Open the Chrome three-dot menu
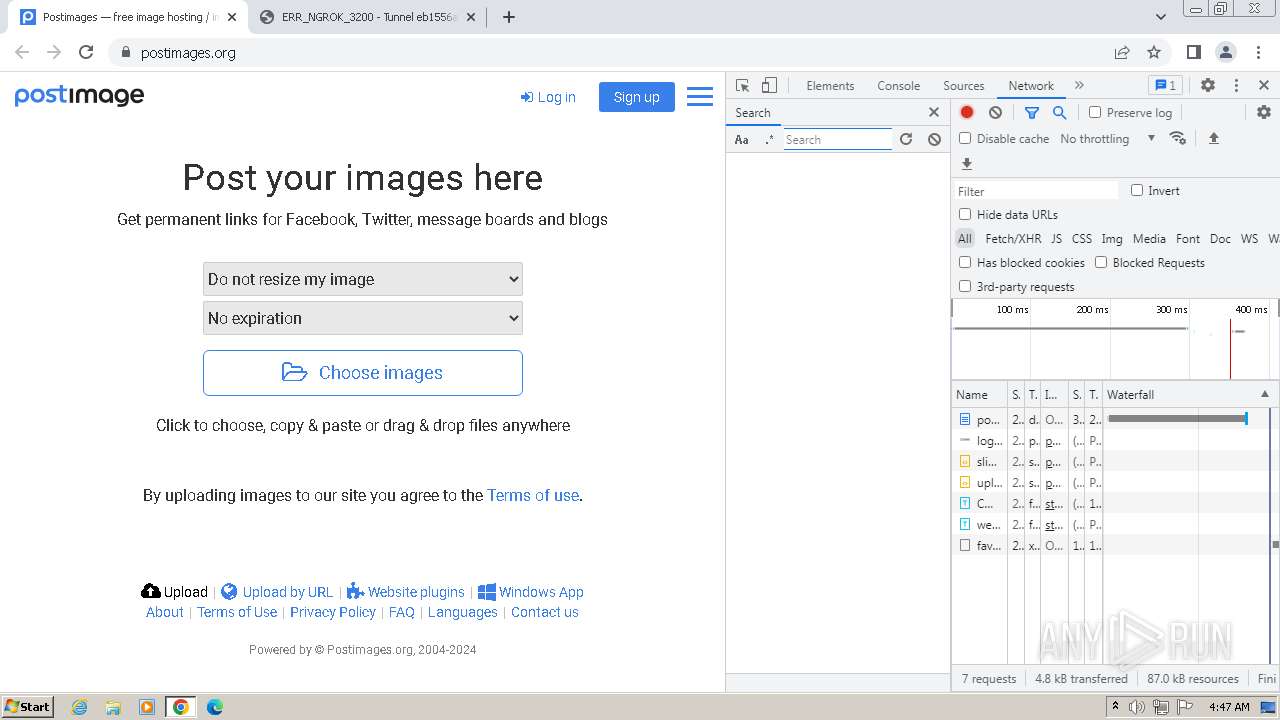Image resolution: width=1280 pixels, height=720 pixels. (1258, 52)
